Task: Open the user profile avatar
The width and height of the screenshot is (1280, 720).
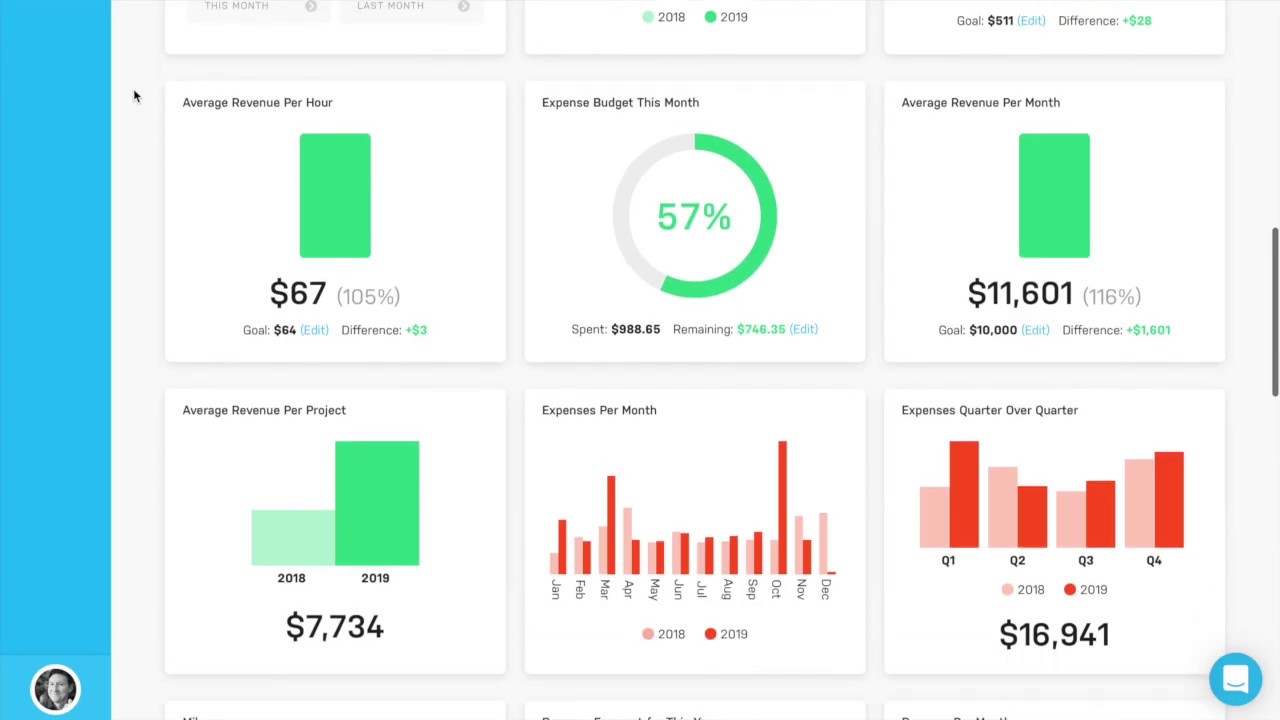Action: pyautogui.click(x=55, y=689)
